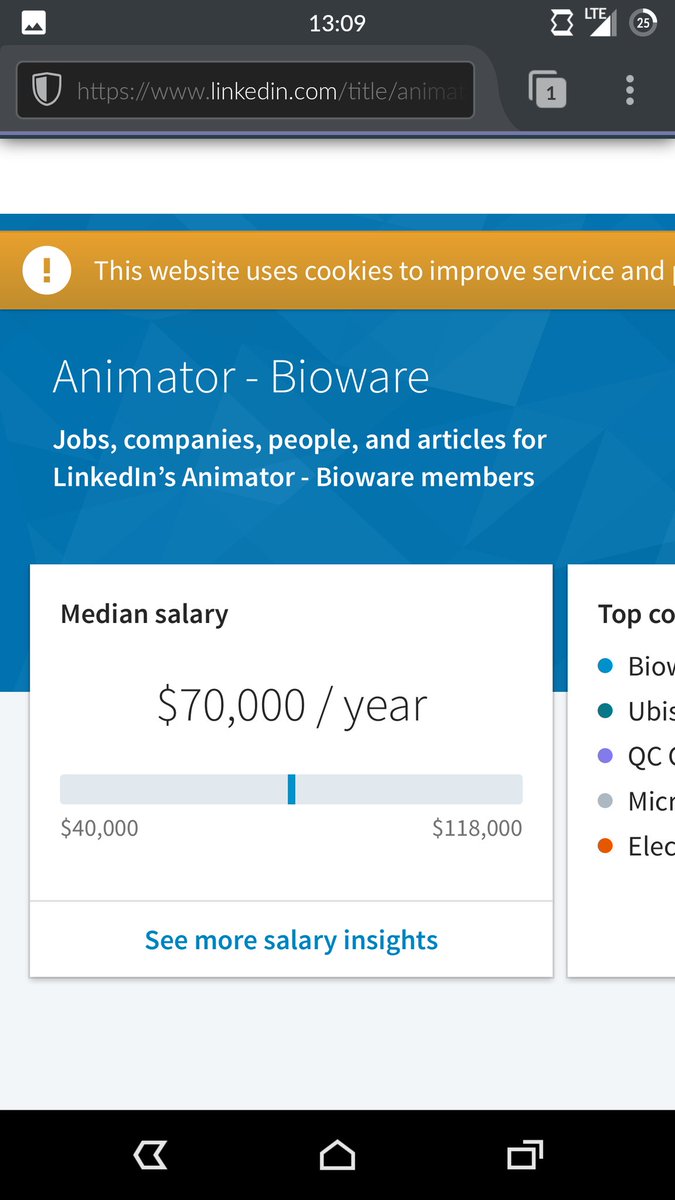Viewport: 675px width, 1200px height.
Task: Select the orange dot Electronic company entry
Action: pyautogui.click(x=636, y=846)
